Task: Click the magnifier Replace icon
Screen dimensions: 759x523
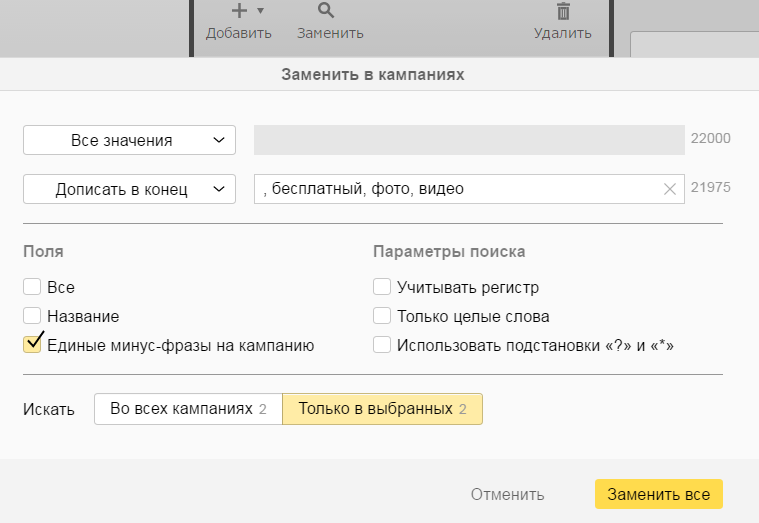Action: click(327, 11)
